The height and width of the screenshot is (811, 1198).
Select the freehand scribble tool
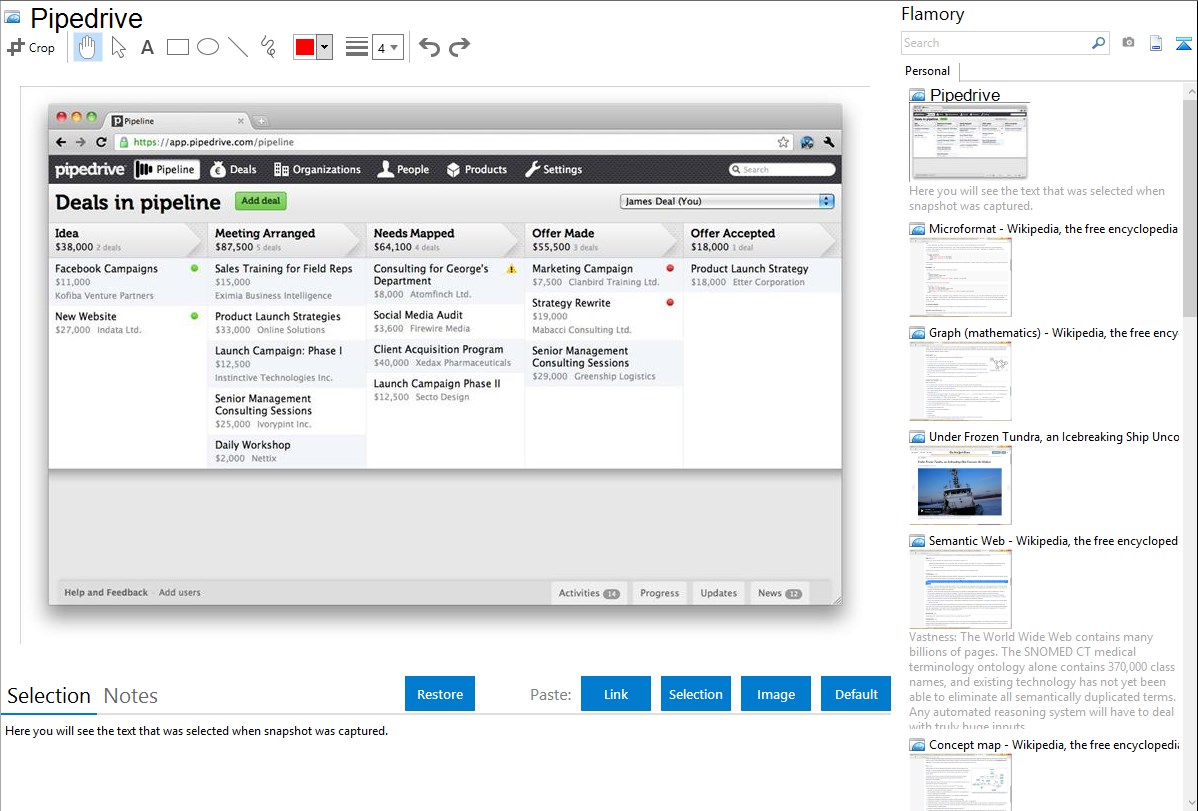[x=268, y=47]
